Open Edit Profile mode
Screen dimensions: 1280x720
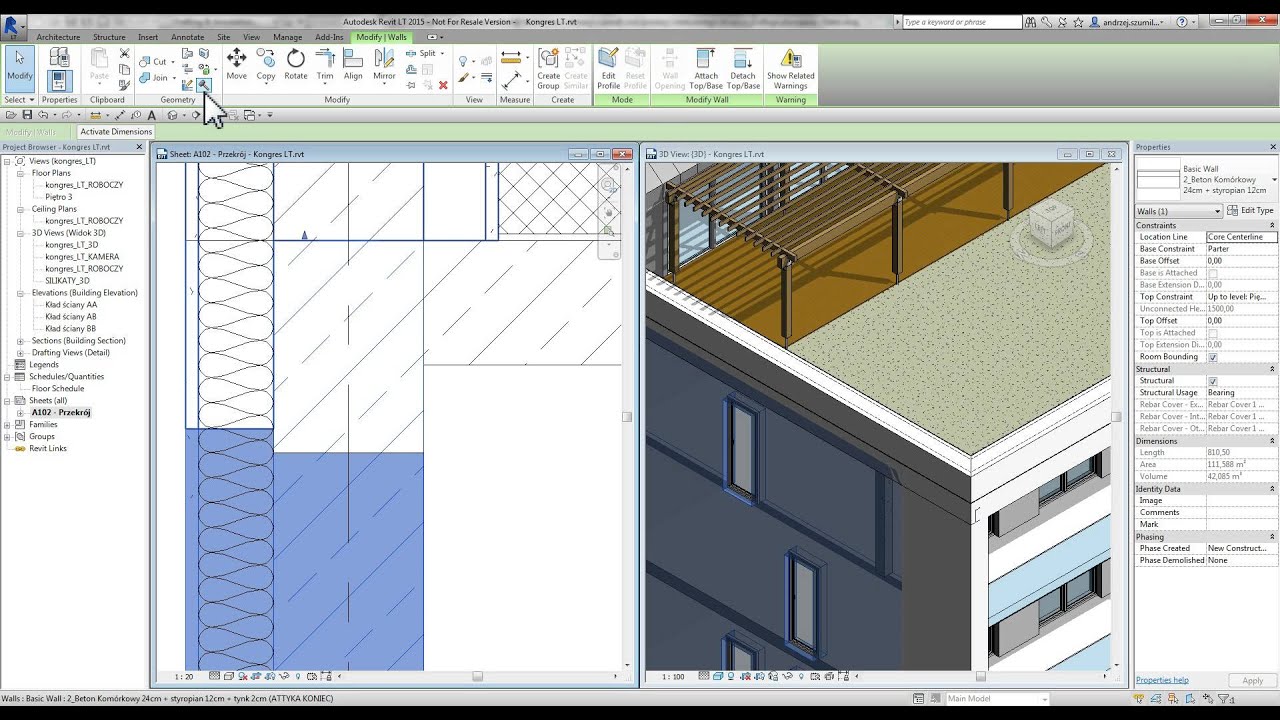(608, 68)
